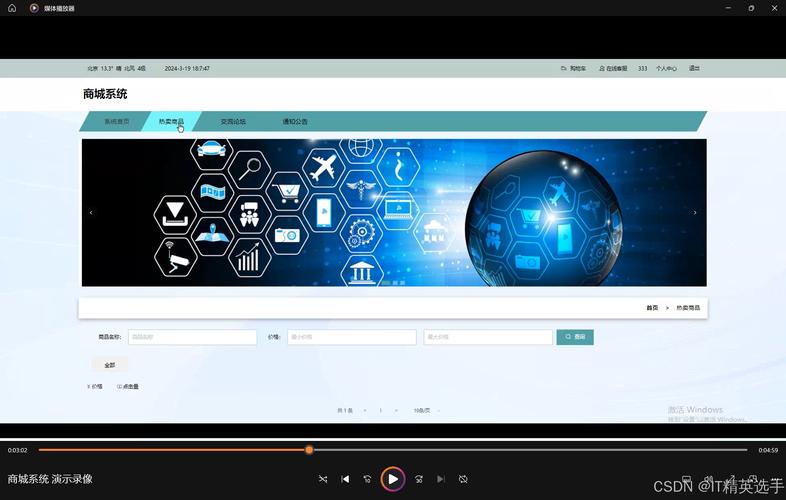Select the 全部 category filter button

click(x=110, y=365)
